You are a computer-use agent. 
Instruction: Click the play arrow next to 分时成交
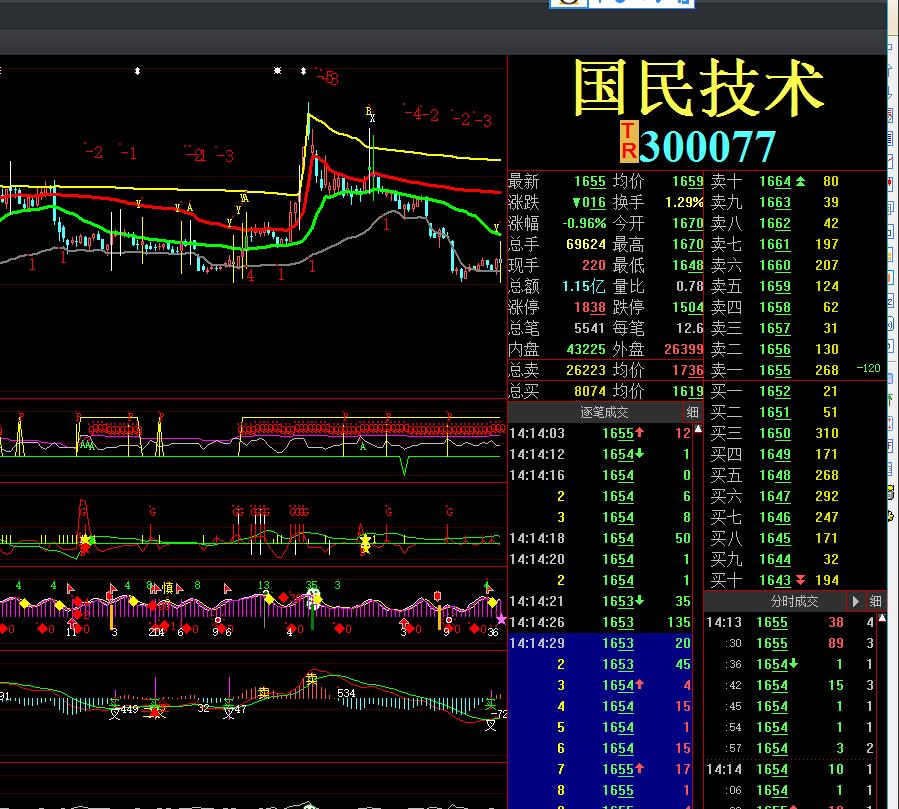tap(855, 601)
